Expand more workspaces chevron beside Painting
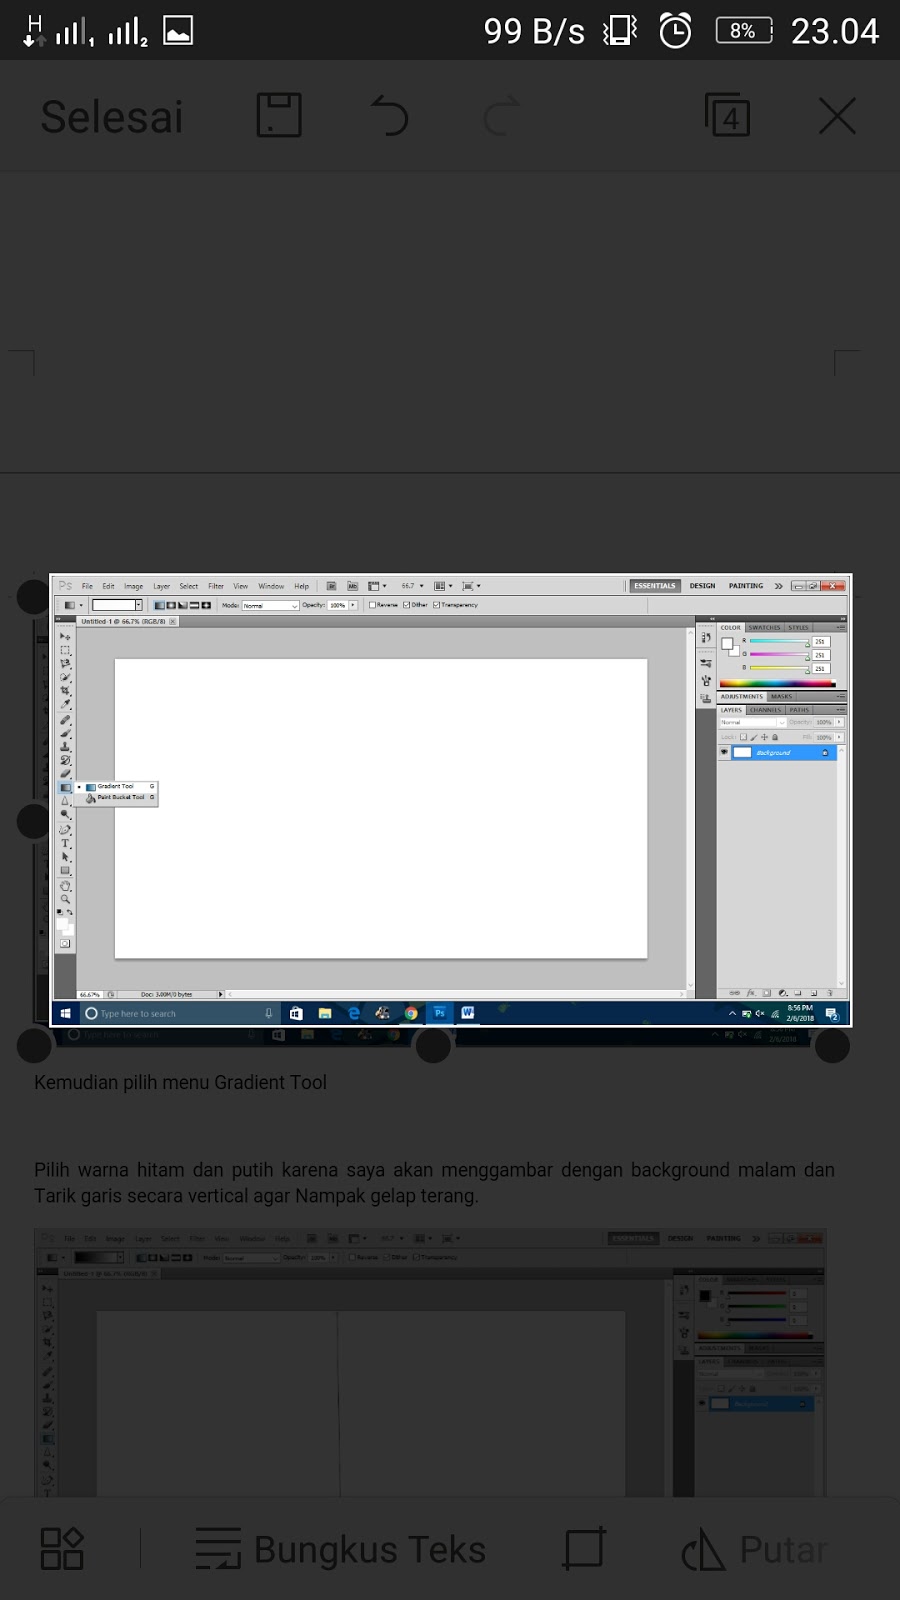Screen dimensions: 900x1600 778,586
